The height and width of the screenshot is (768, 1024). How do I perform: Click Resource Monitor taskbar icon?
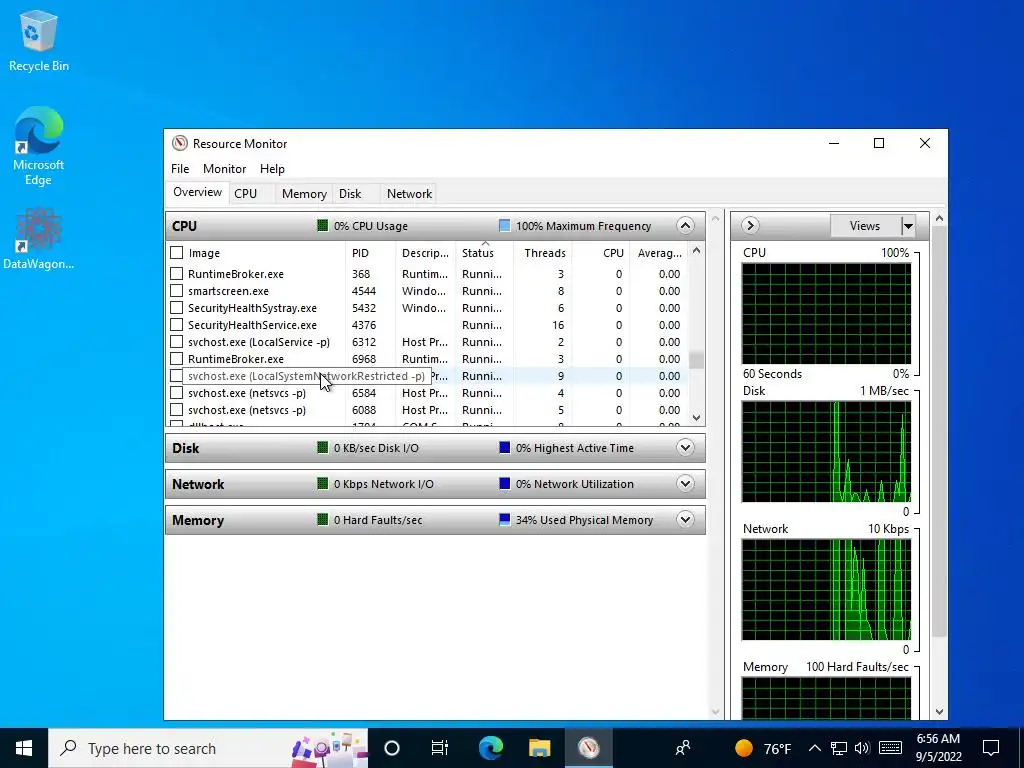coord(588,748)
